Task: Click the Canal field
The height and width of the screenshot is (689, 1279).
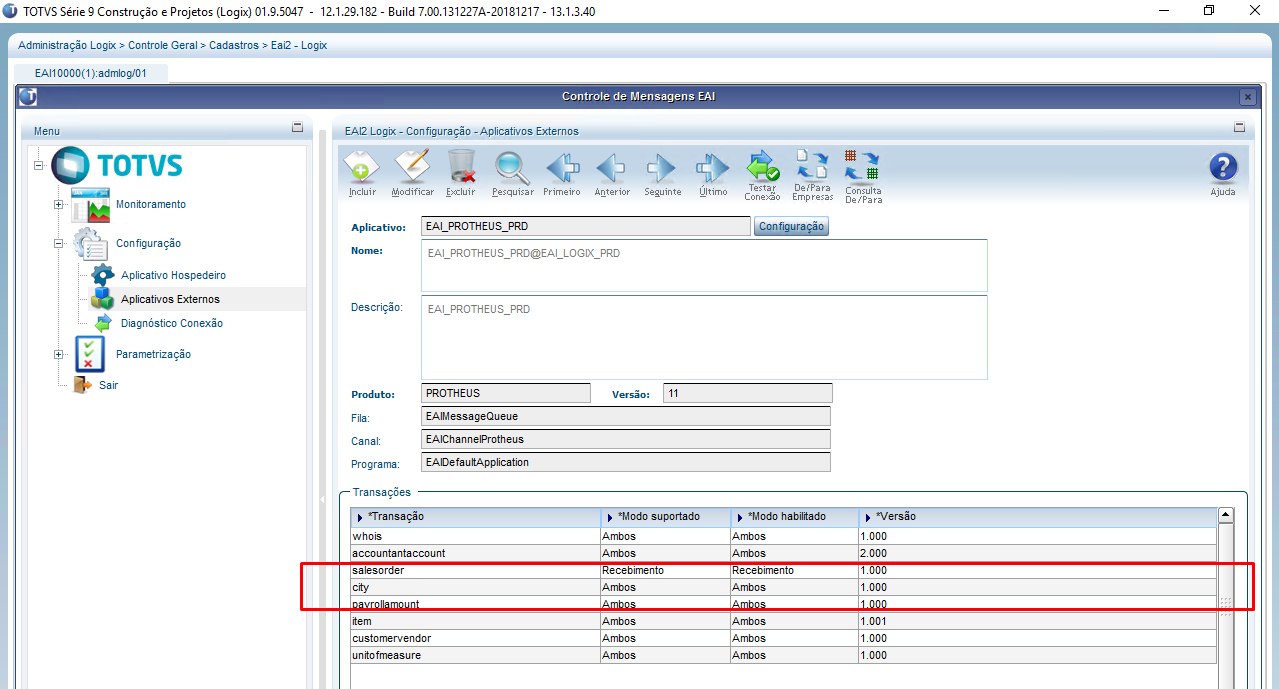Action: point(626,439)
